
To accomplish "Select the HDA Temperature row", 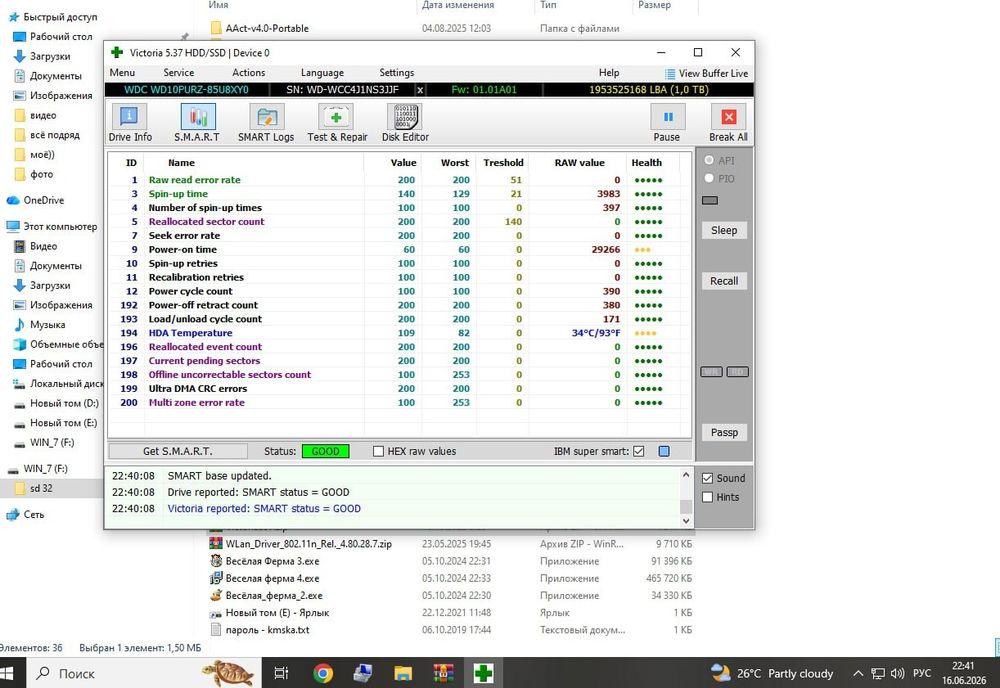I will tap(399, 333).
